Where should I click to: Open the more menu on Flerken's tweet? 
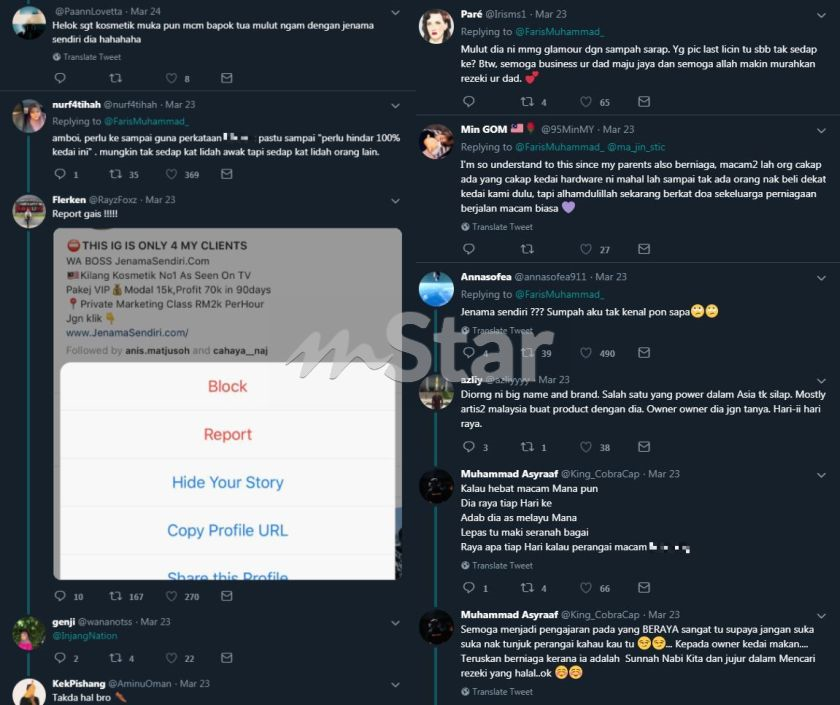tap(395, 201)
